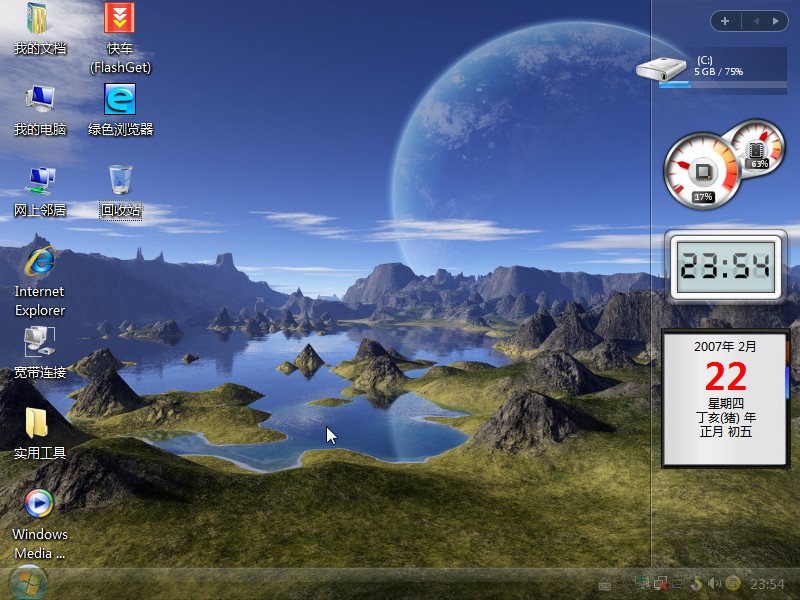This screenshot has height=600, width=800.
Task: Click the round yellow security tray icon
Action: pos(731,583)
